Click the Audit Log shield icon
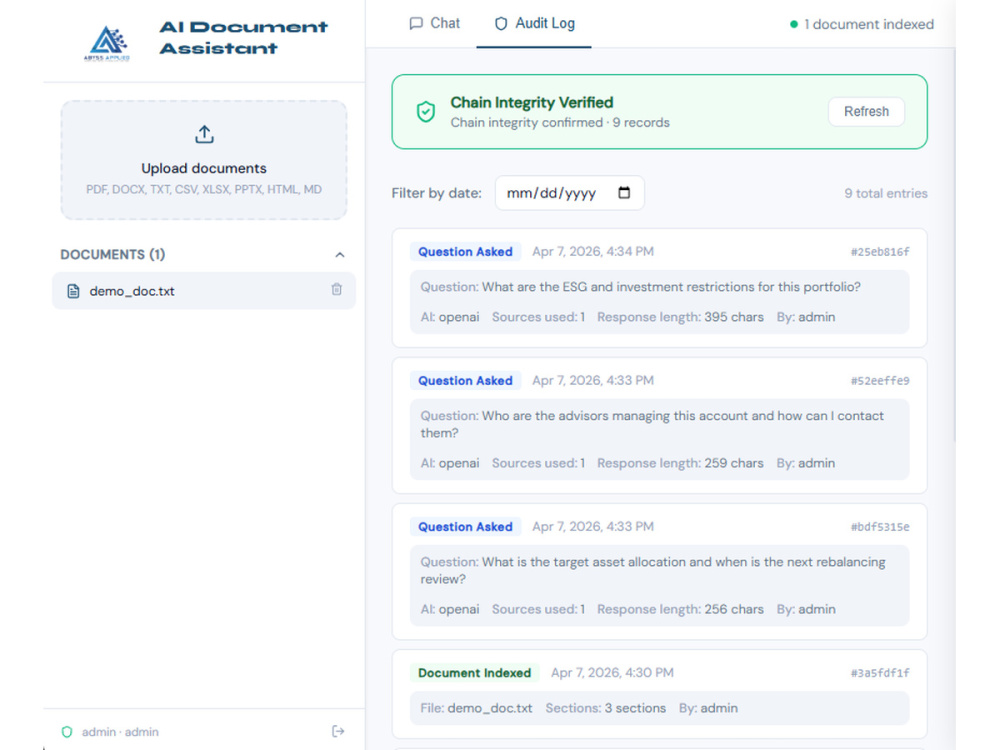 click(x=501, y=24)
